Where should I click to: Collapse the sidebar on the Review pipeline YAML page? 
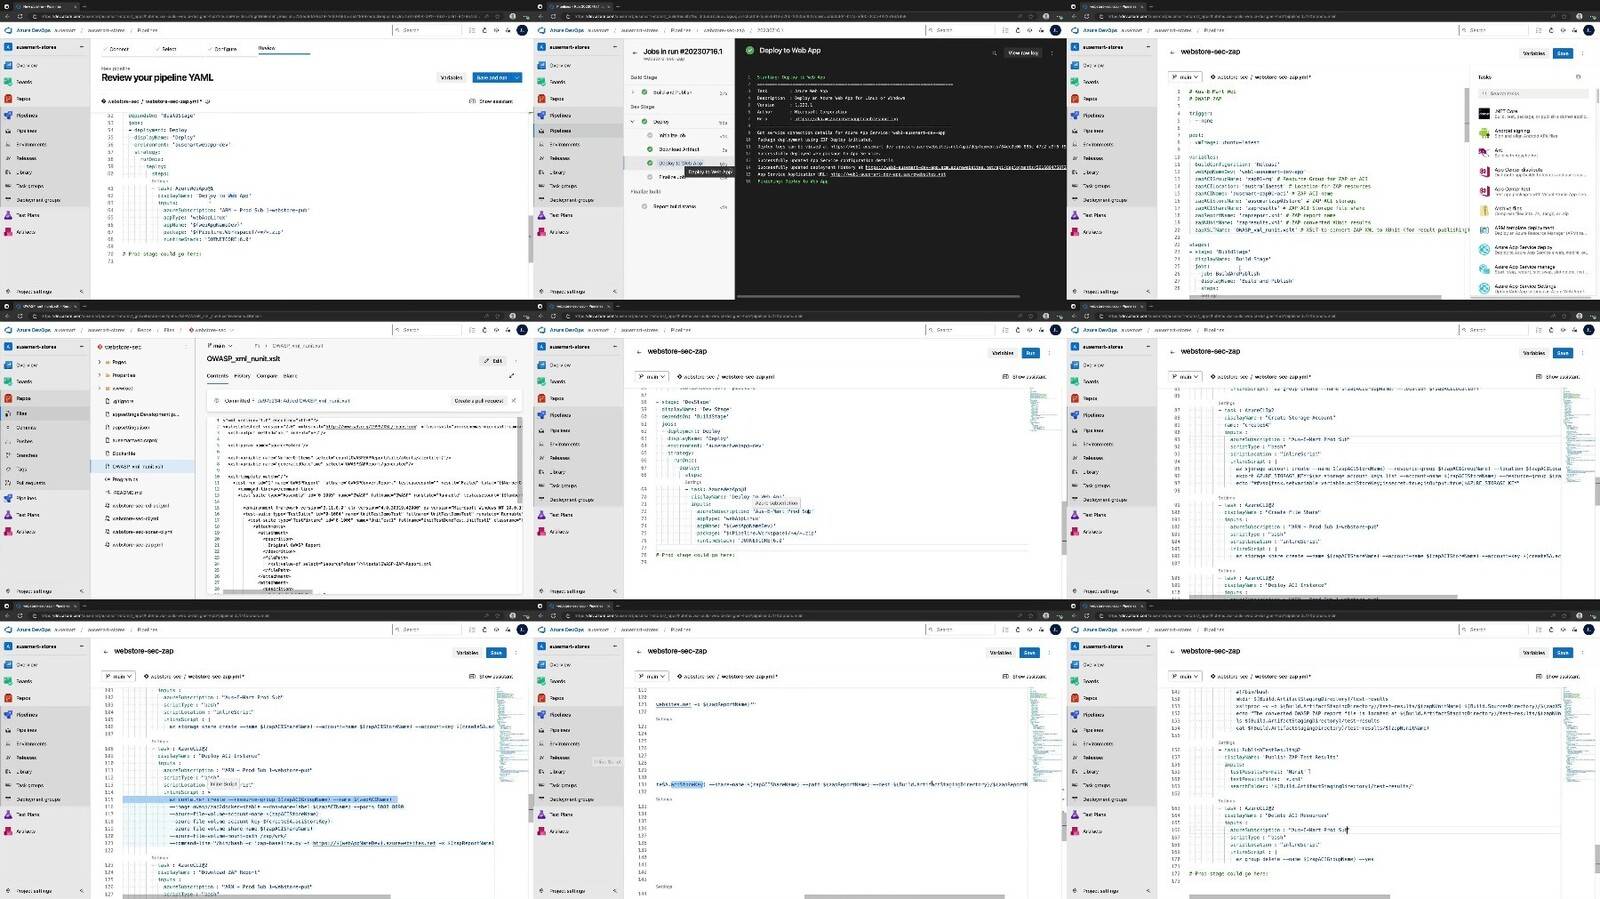81,292
